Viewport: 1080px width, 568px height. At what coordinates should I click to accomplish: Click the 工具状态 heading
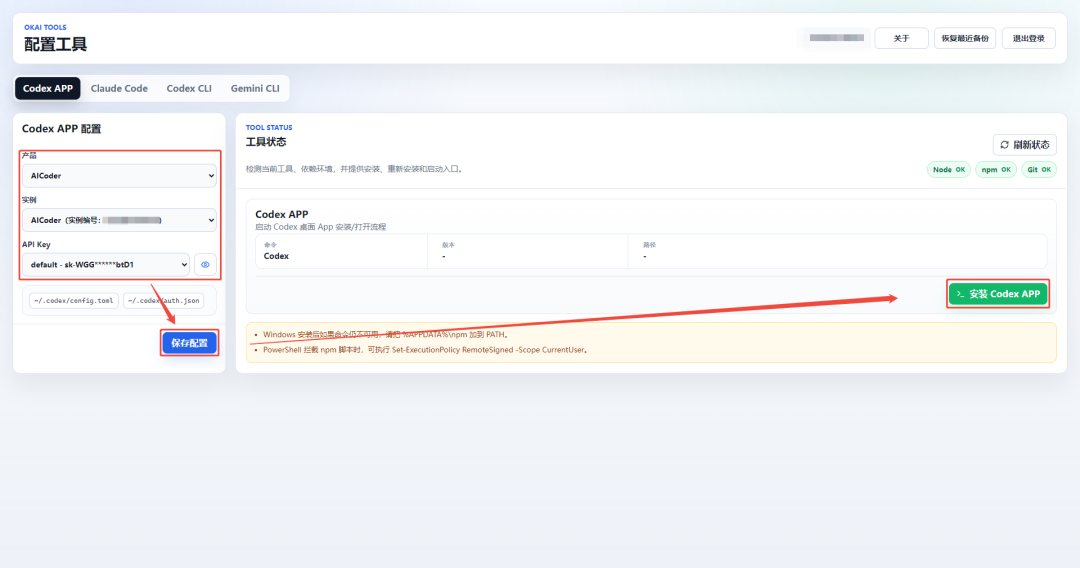(266, 142)
